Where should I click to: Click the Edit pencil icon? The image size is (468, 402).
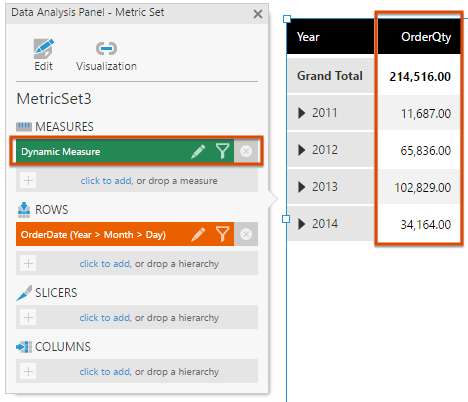click(44, 49)
